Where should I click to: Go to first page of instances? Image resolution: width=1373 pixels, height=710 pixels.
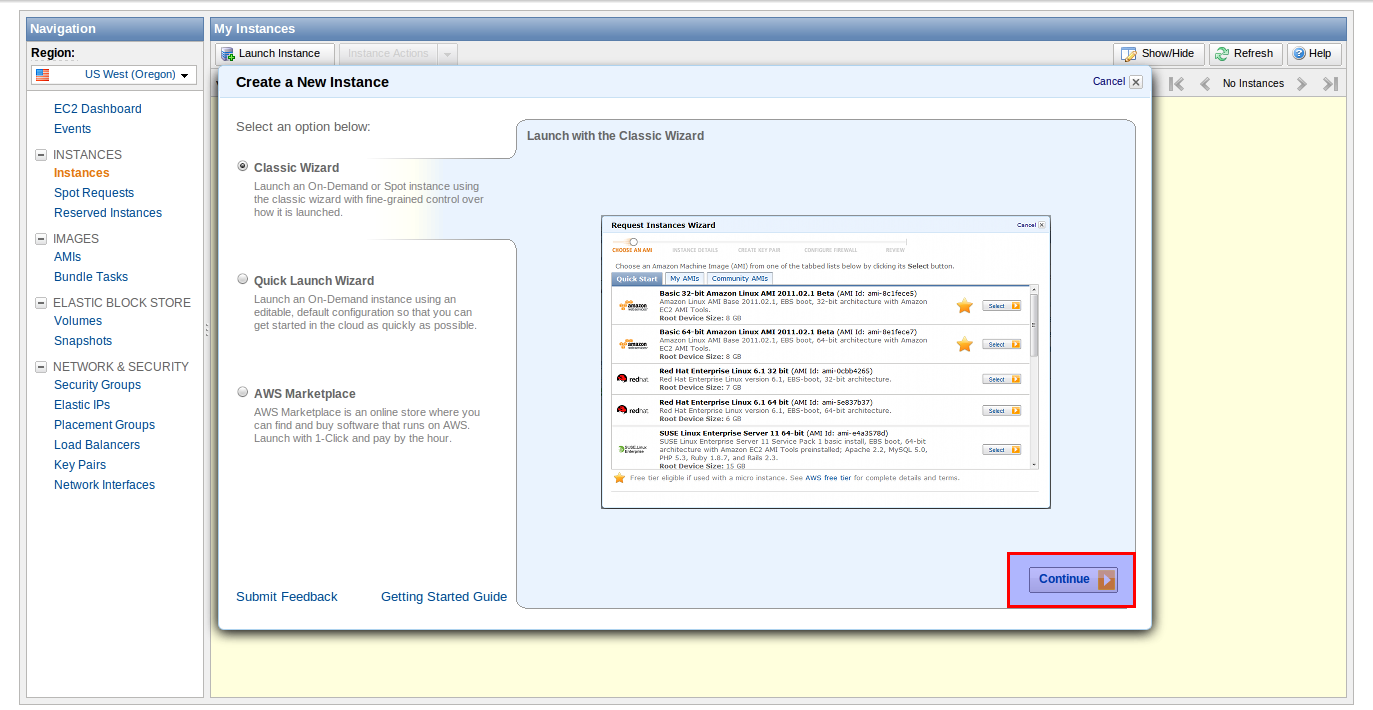coord(1177,84)
